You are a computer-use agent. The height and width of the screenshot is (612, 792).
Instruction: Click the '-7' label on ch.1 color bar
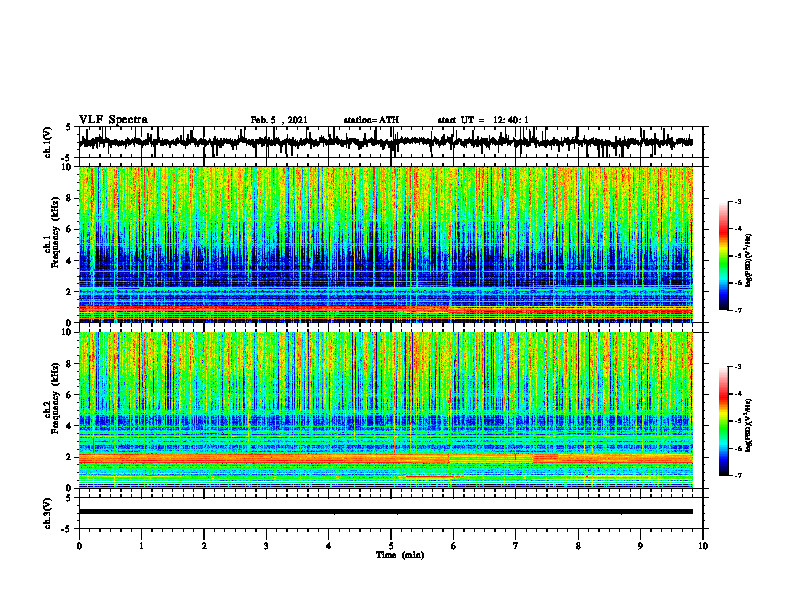[x=738, y=310]
